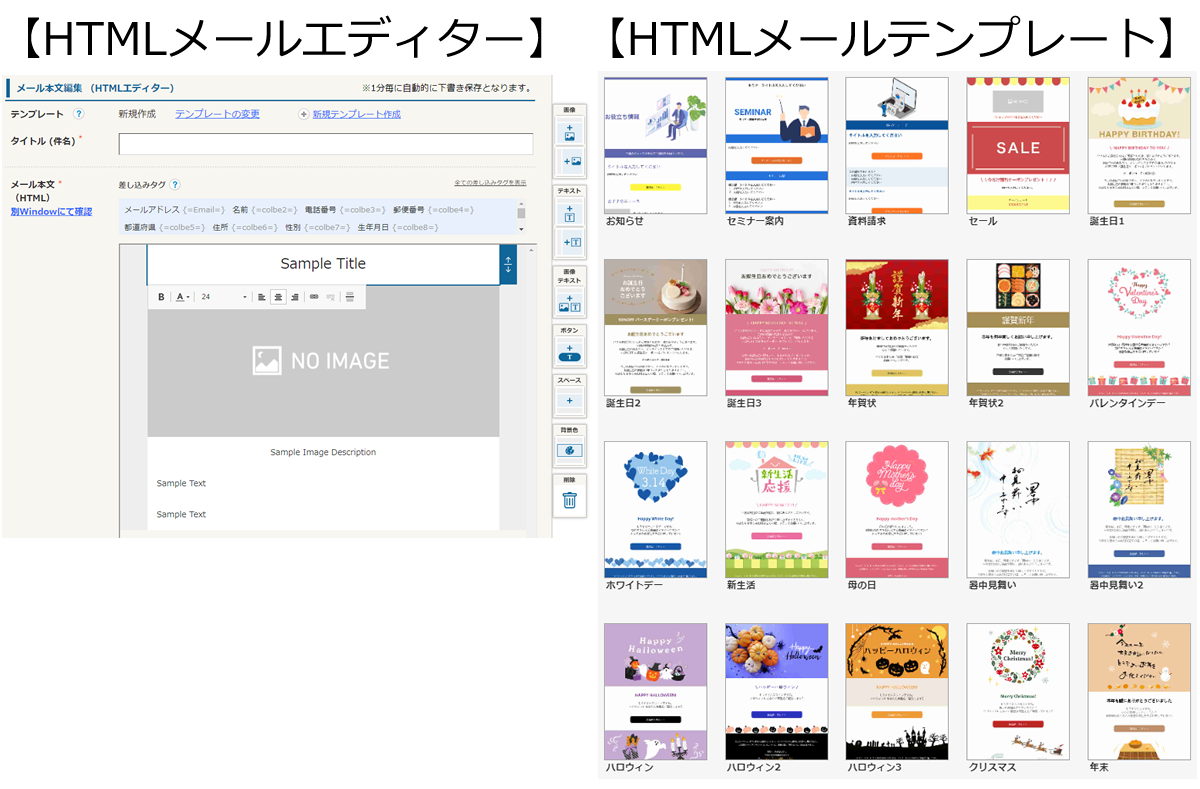
Task: Click the NO IMAGE placeholder block
Action: [323, 361]
